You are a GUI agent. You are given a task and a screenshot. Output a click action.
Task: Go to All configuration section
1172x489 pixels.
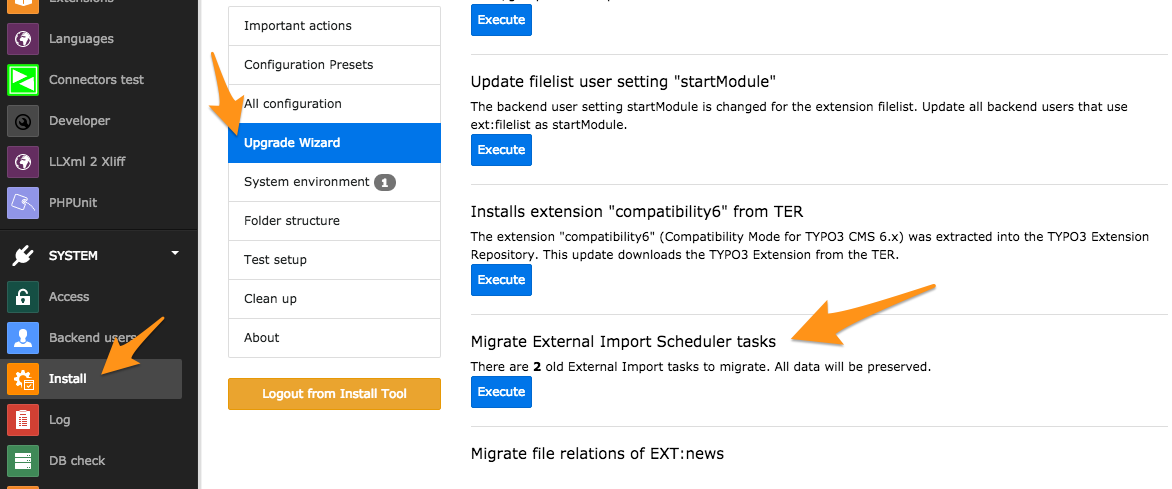click(x=334, y=104)
